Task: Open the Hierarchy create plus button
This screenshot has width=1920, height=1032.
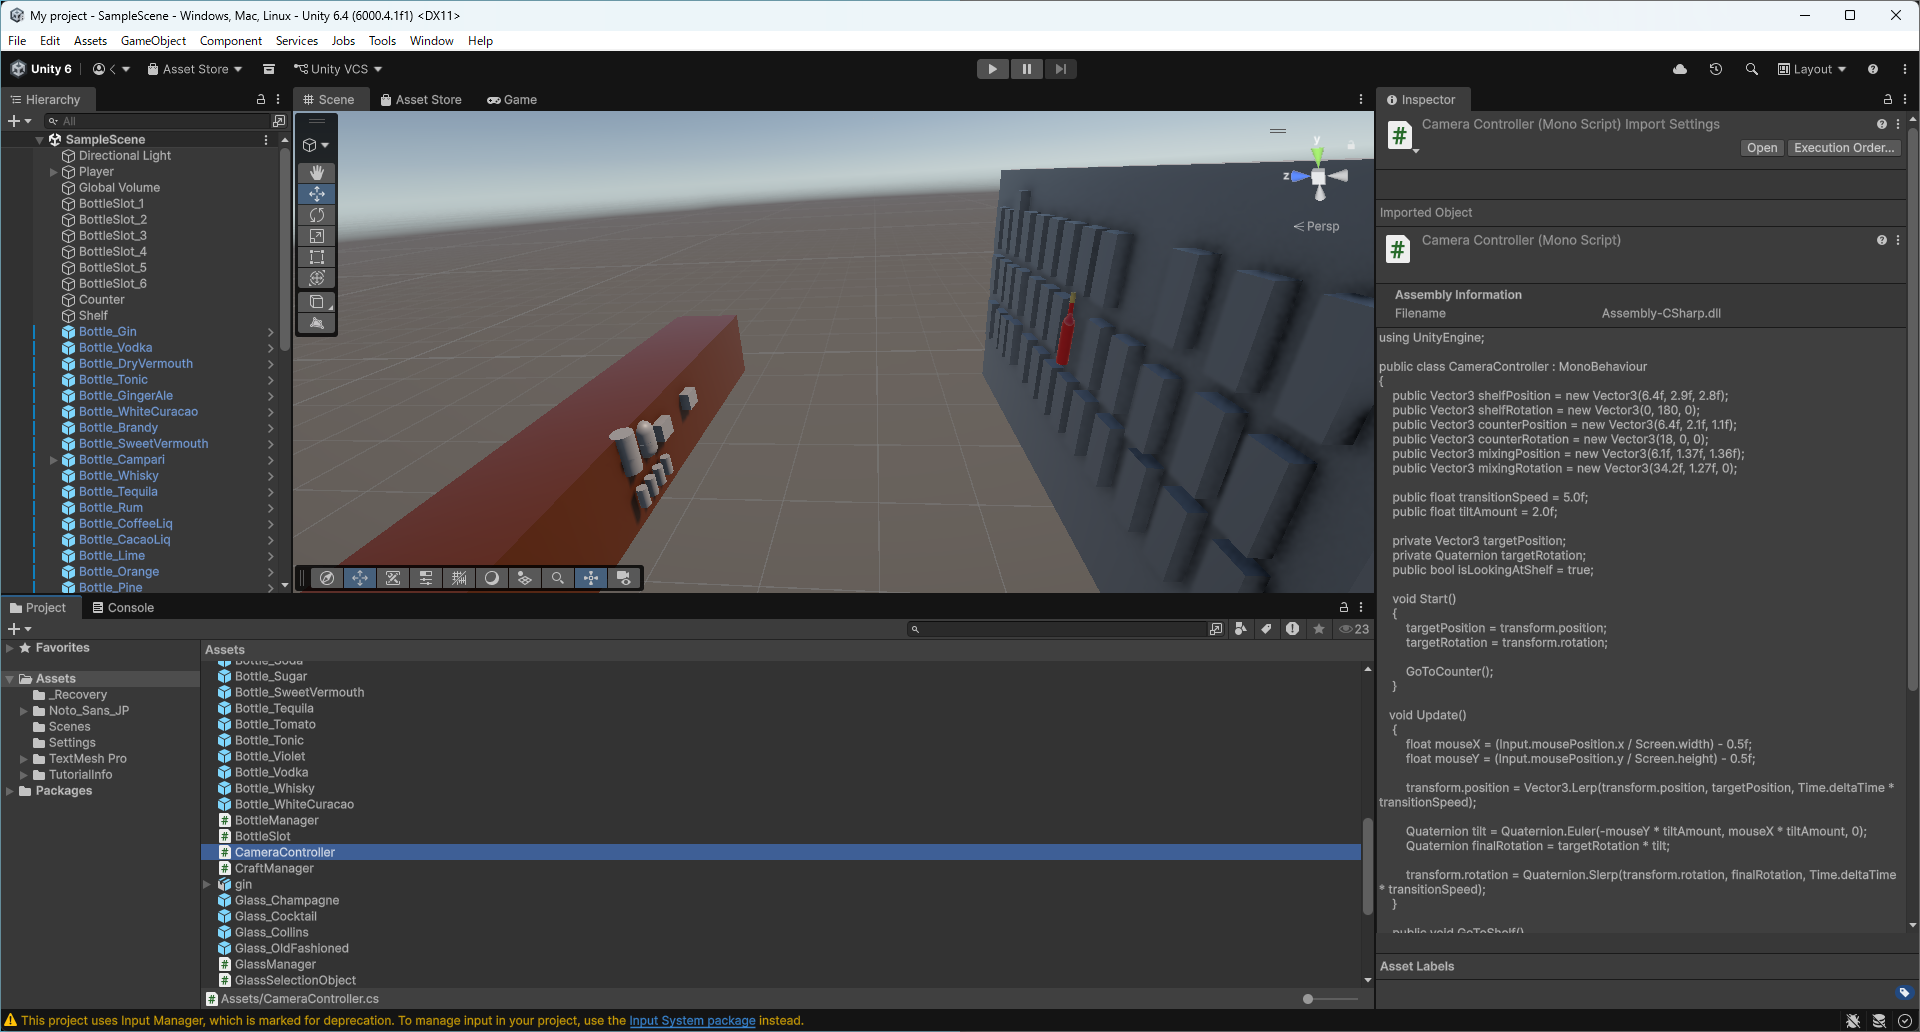Action: tap(19, 121)
